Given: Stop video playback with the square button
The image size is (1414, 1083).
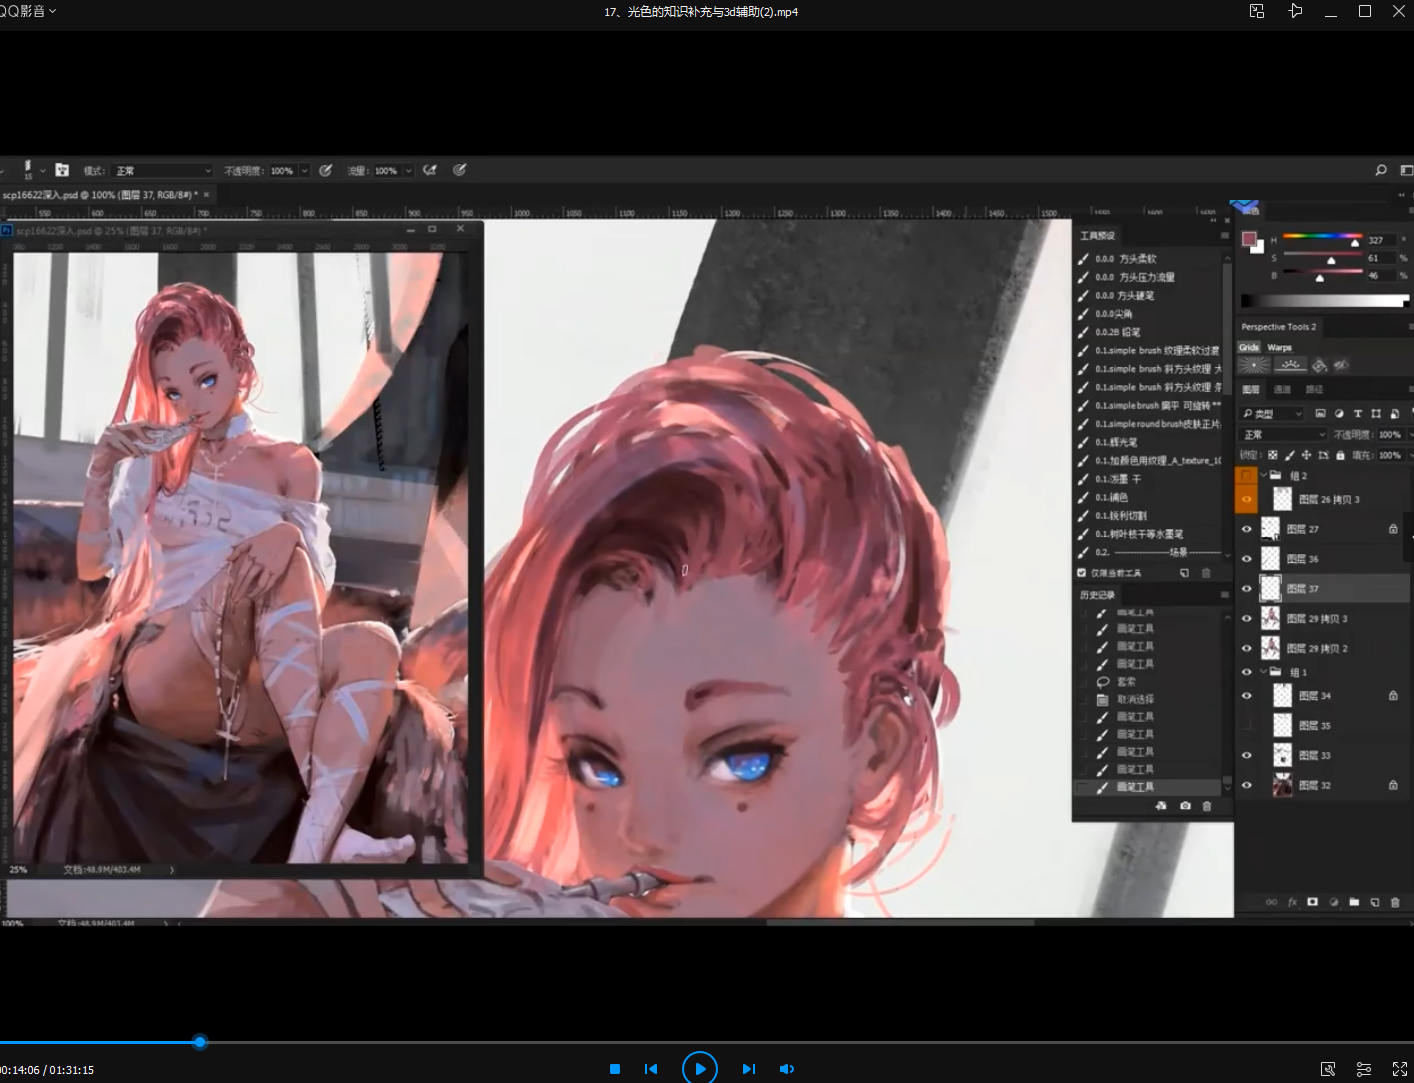Looking at the screenshot, I should 615,1069.
